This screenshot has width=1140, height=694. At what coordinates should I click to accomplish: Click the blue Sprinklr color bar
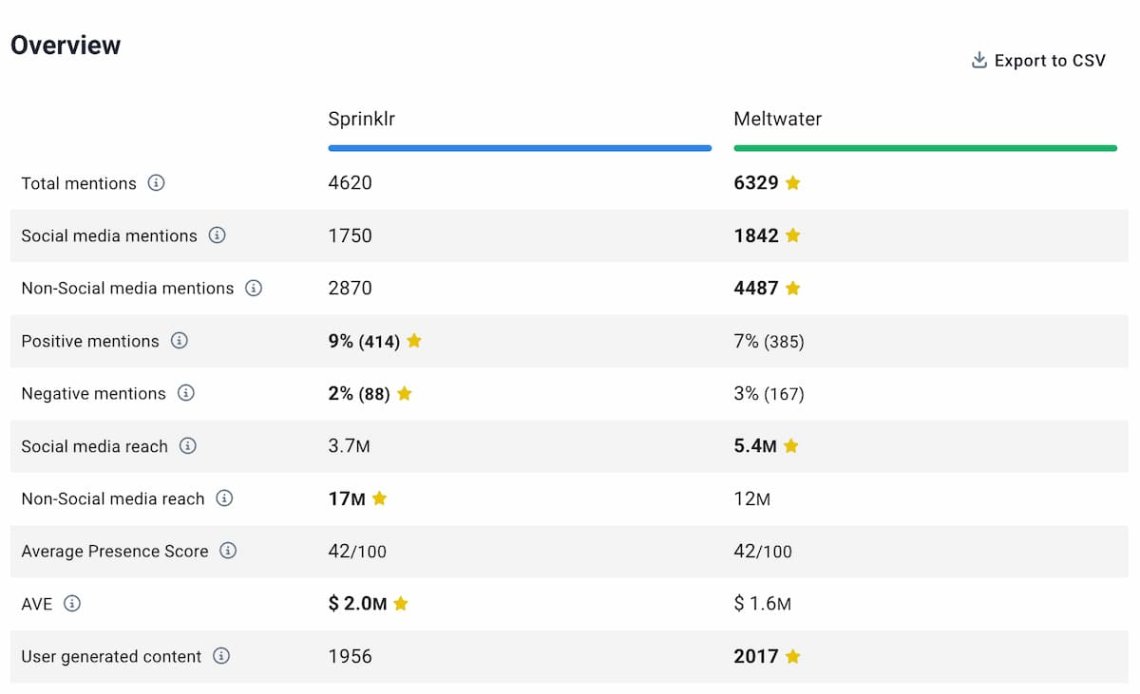pos(519,148)
